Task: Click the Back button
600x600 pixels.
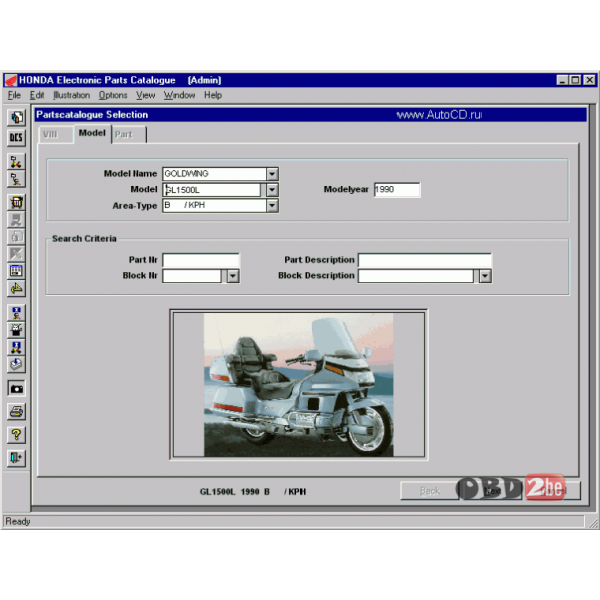Action: coord(429,491)
